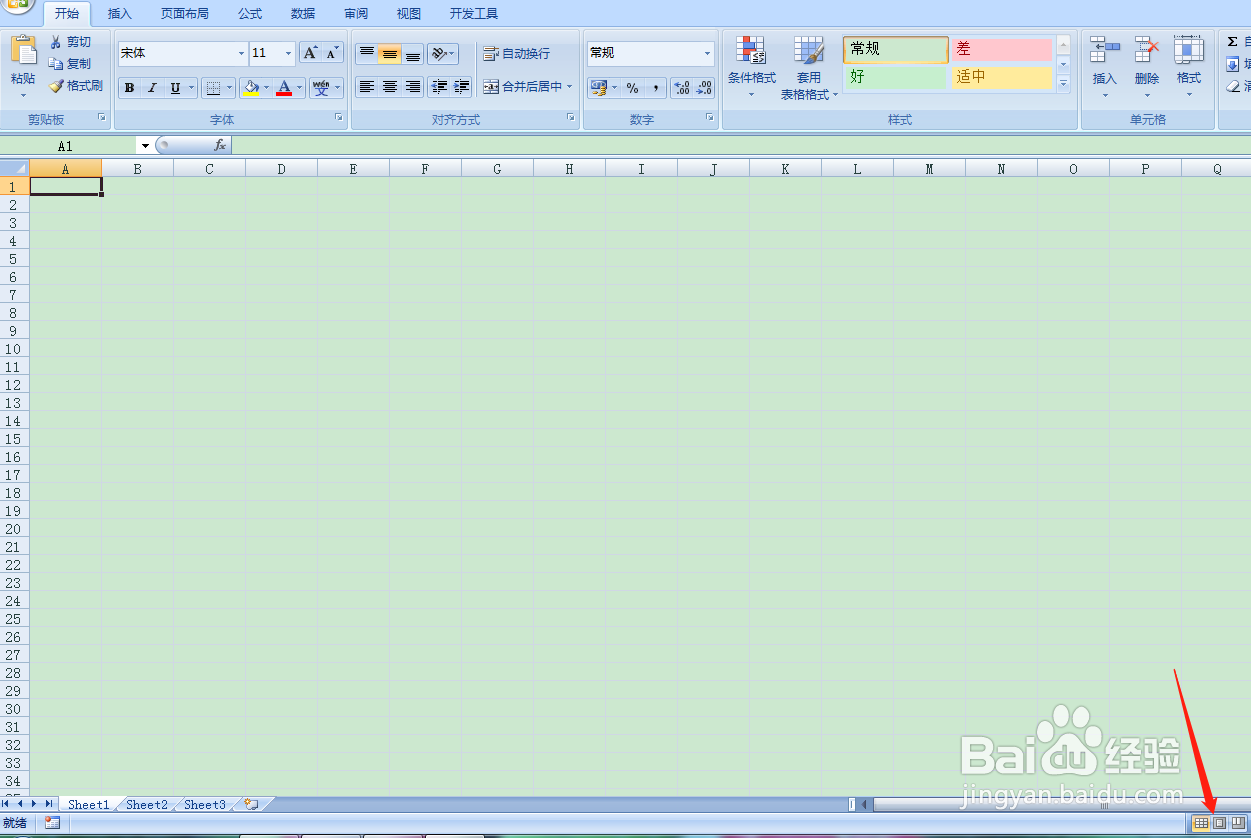The height and width of the screenshot is (838, 1251).
Task: Apply the 差 (Bad) cell style
Action: click(1001, 49)
